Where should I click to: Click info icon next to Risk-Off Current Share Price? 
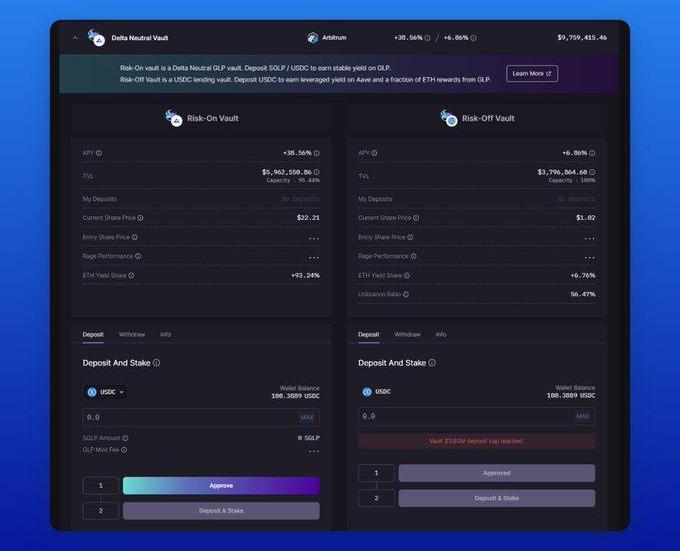[x=416, y=218]
